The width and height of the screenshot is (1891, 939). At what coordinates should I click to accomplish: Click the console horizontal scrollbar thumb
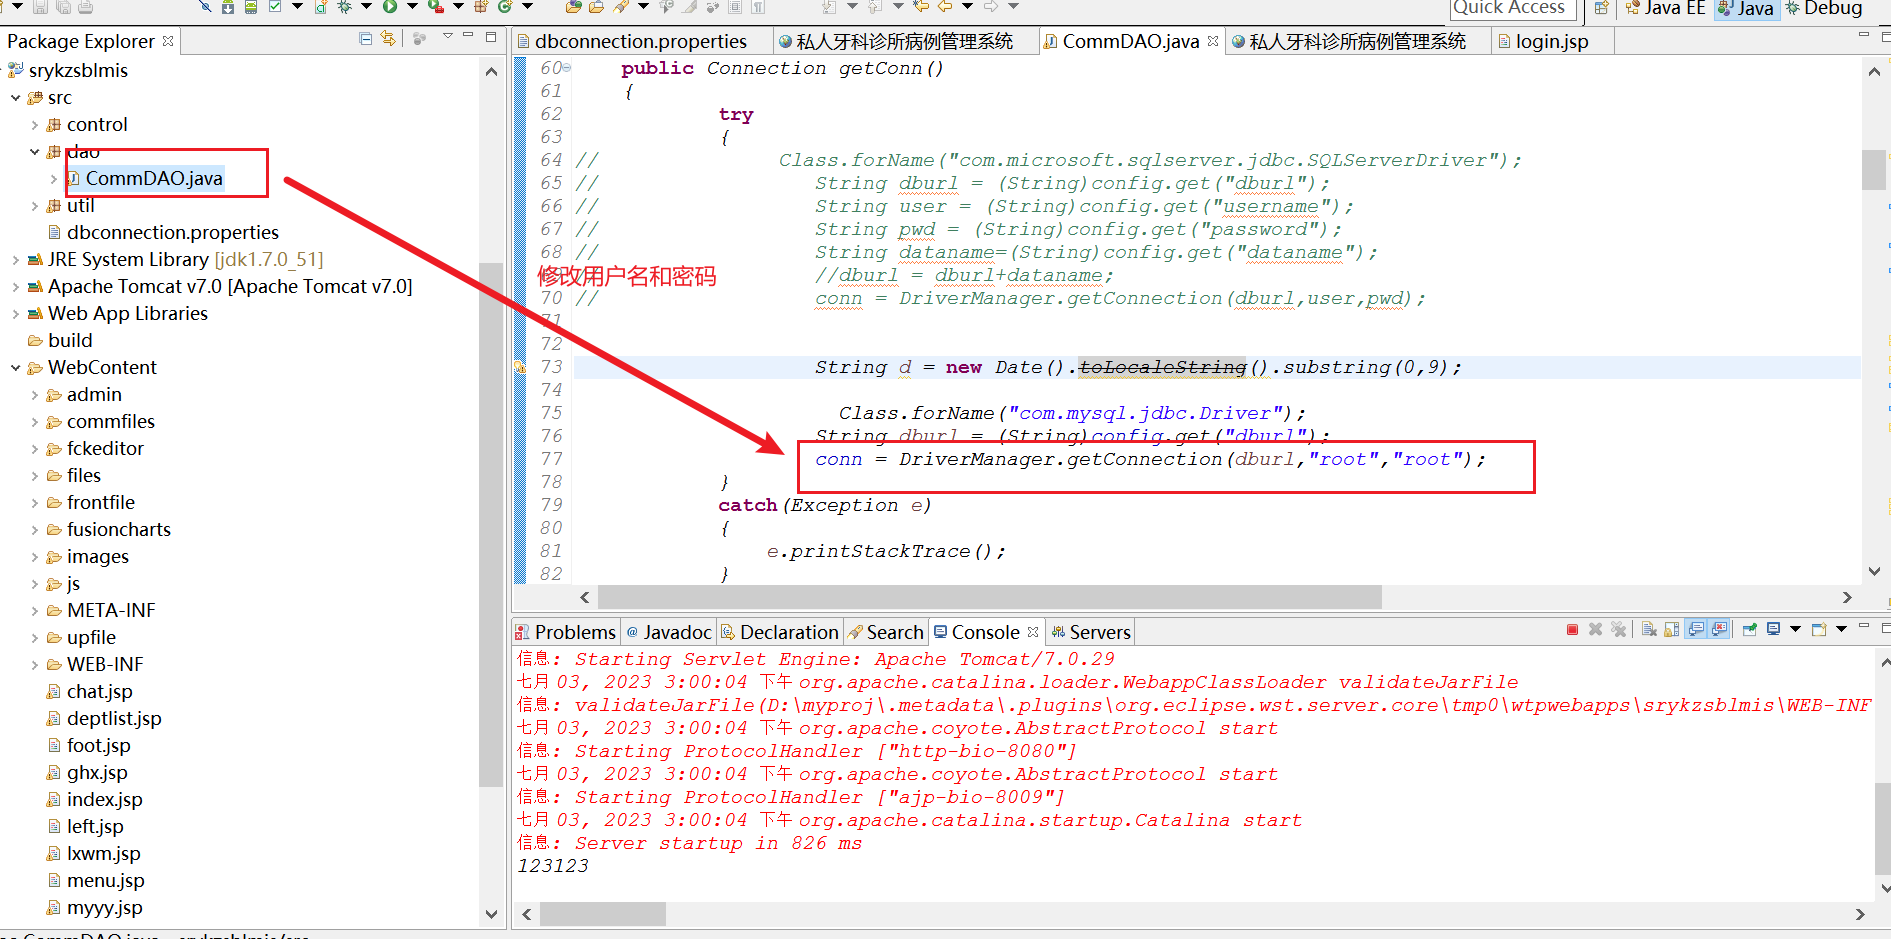tap(603, 914)
